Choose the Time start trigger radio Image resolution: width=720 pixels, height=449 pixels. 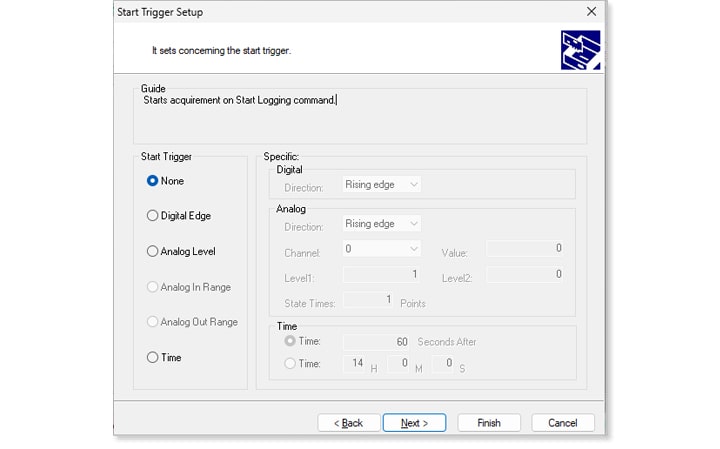pos(164,357)
